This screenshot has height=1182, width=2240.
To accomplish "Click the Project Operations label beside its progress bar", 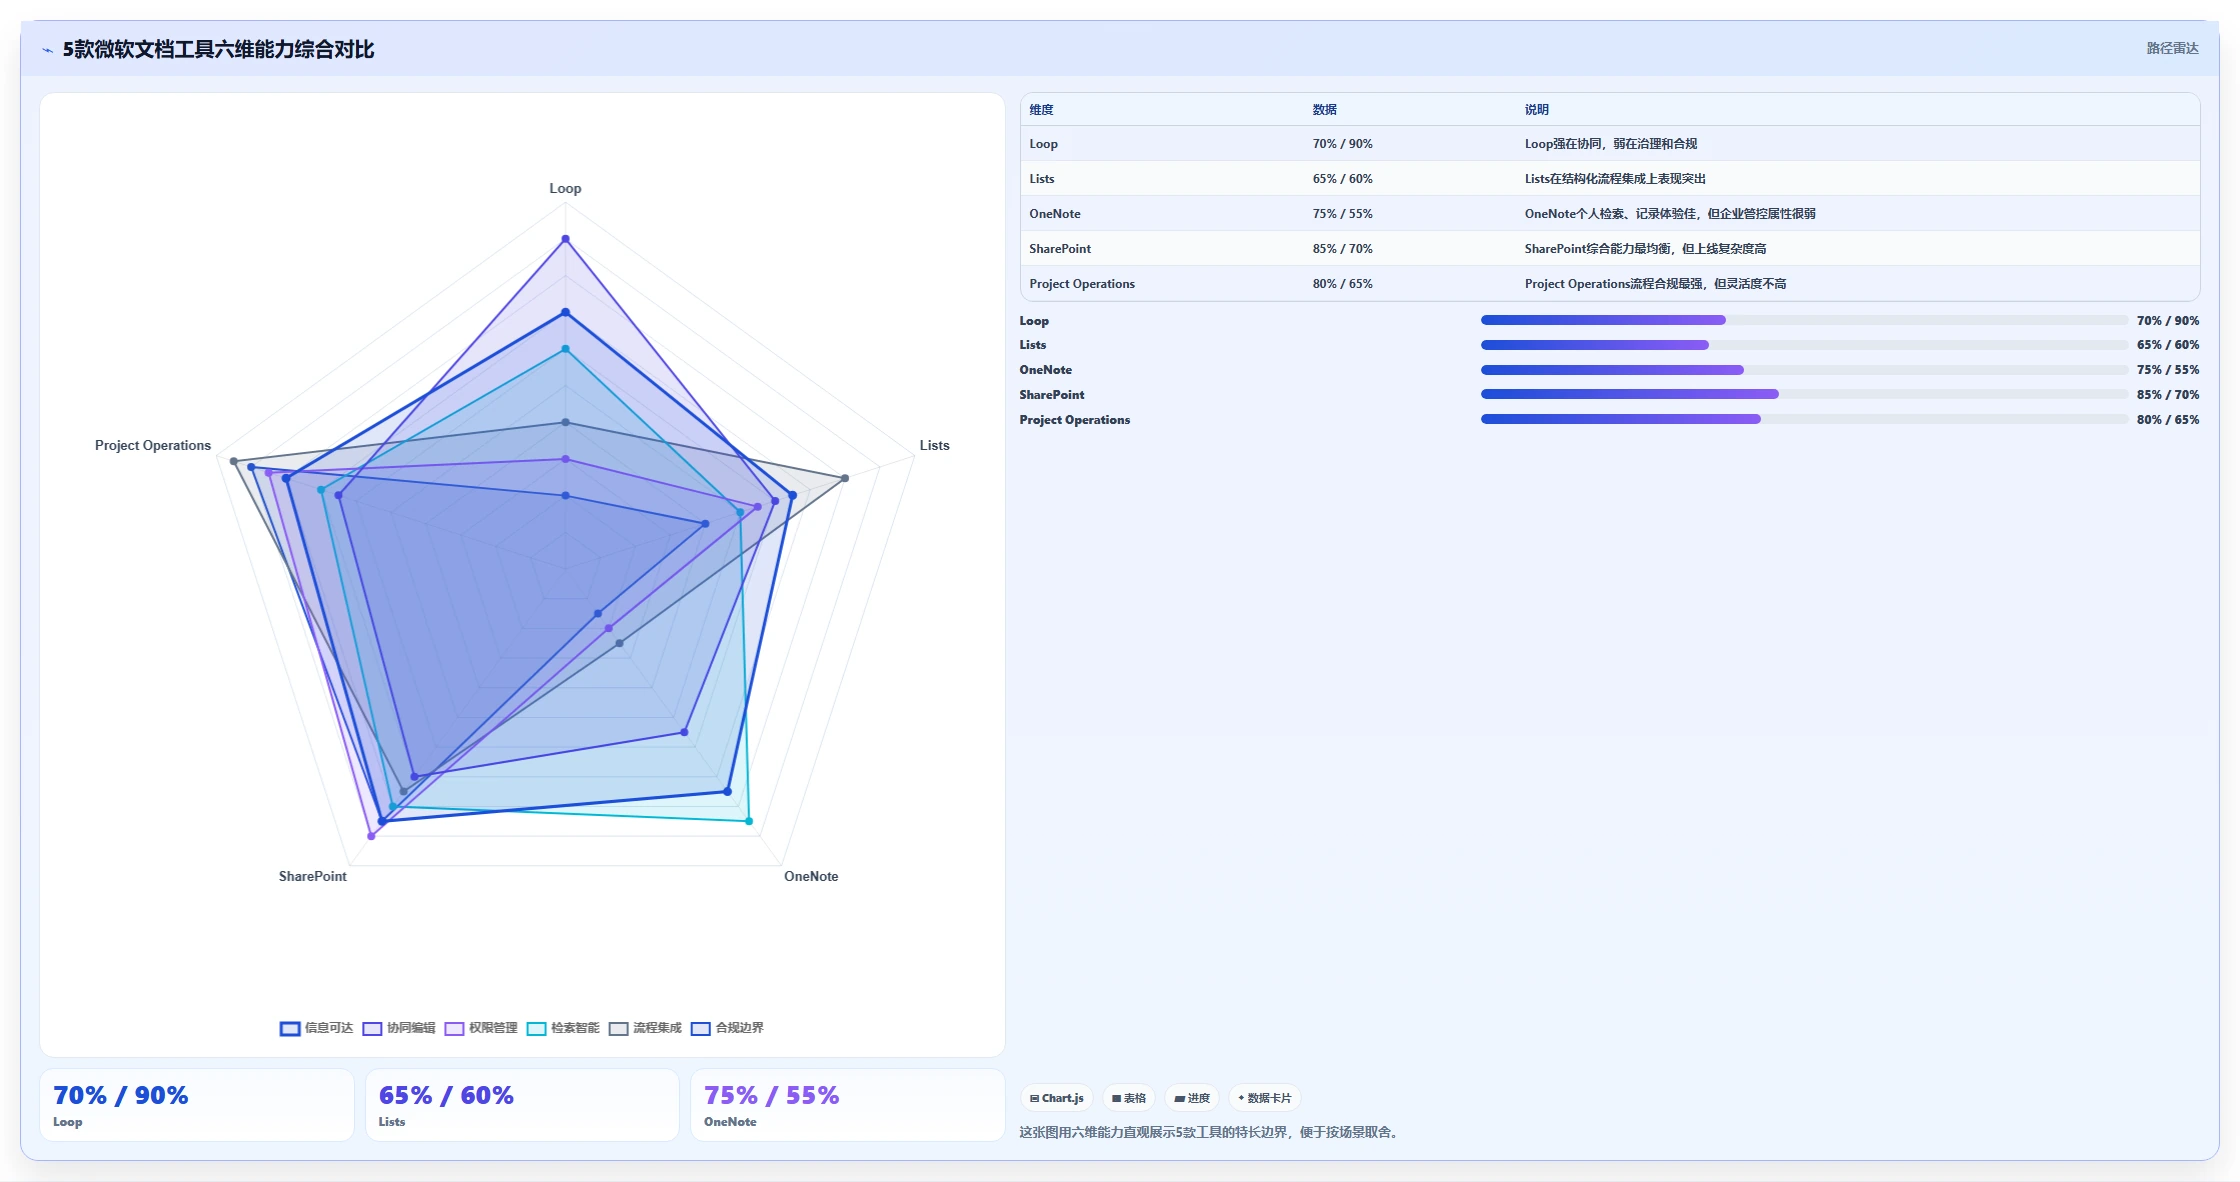I will tap(1074, 420).
